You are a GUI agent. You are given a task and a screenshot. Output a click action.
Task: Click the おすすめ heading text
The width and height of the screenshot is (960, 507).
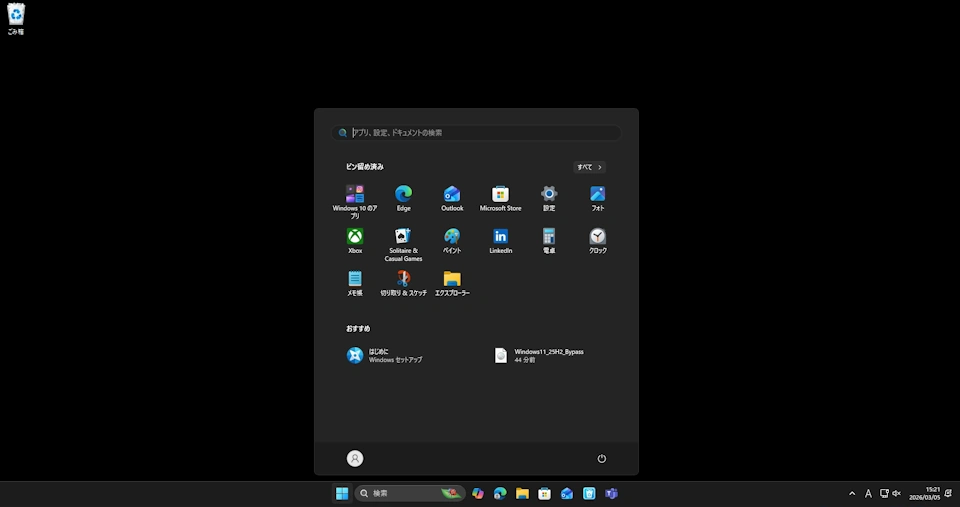358,329
